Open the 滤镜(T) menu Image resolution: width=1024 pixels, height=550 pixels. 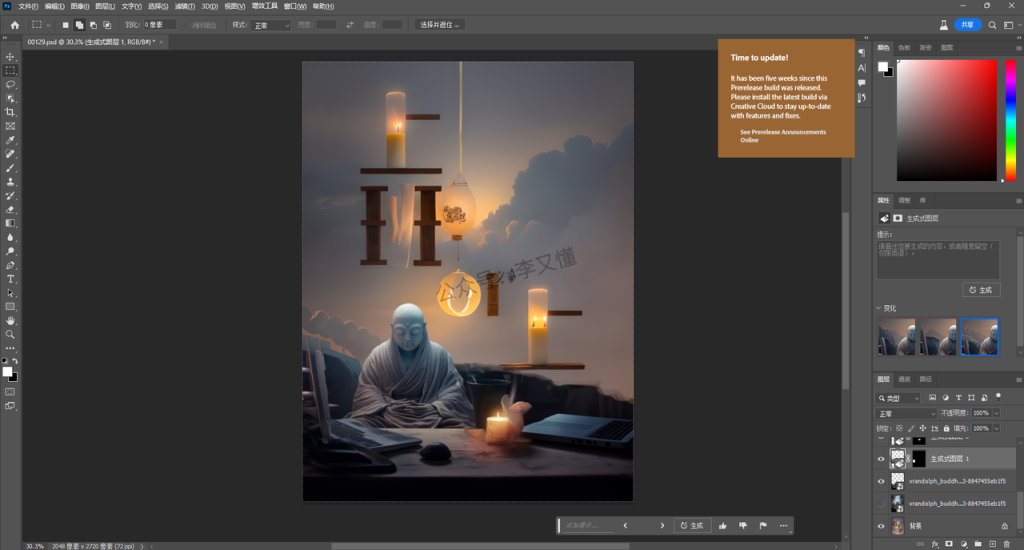(184, 6)
